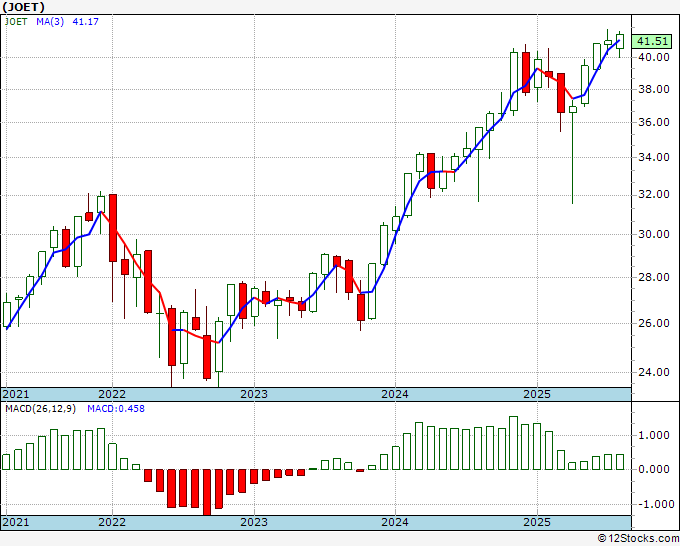Screen dimensions: 680x546
Task: Click the 24.00 price axis label
Action: tap(654, 372)
